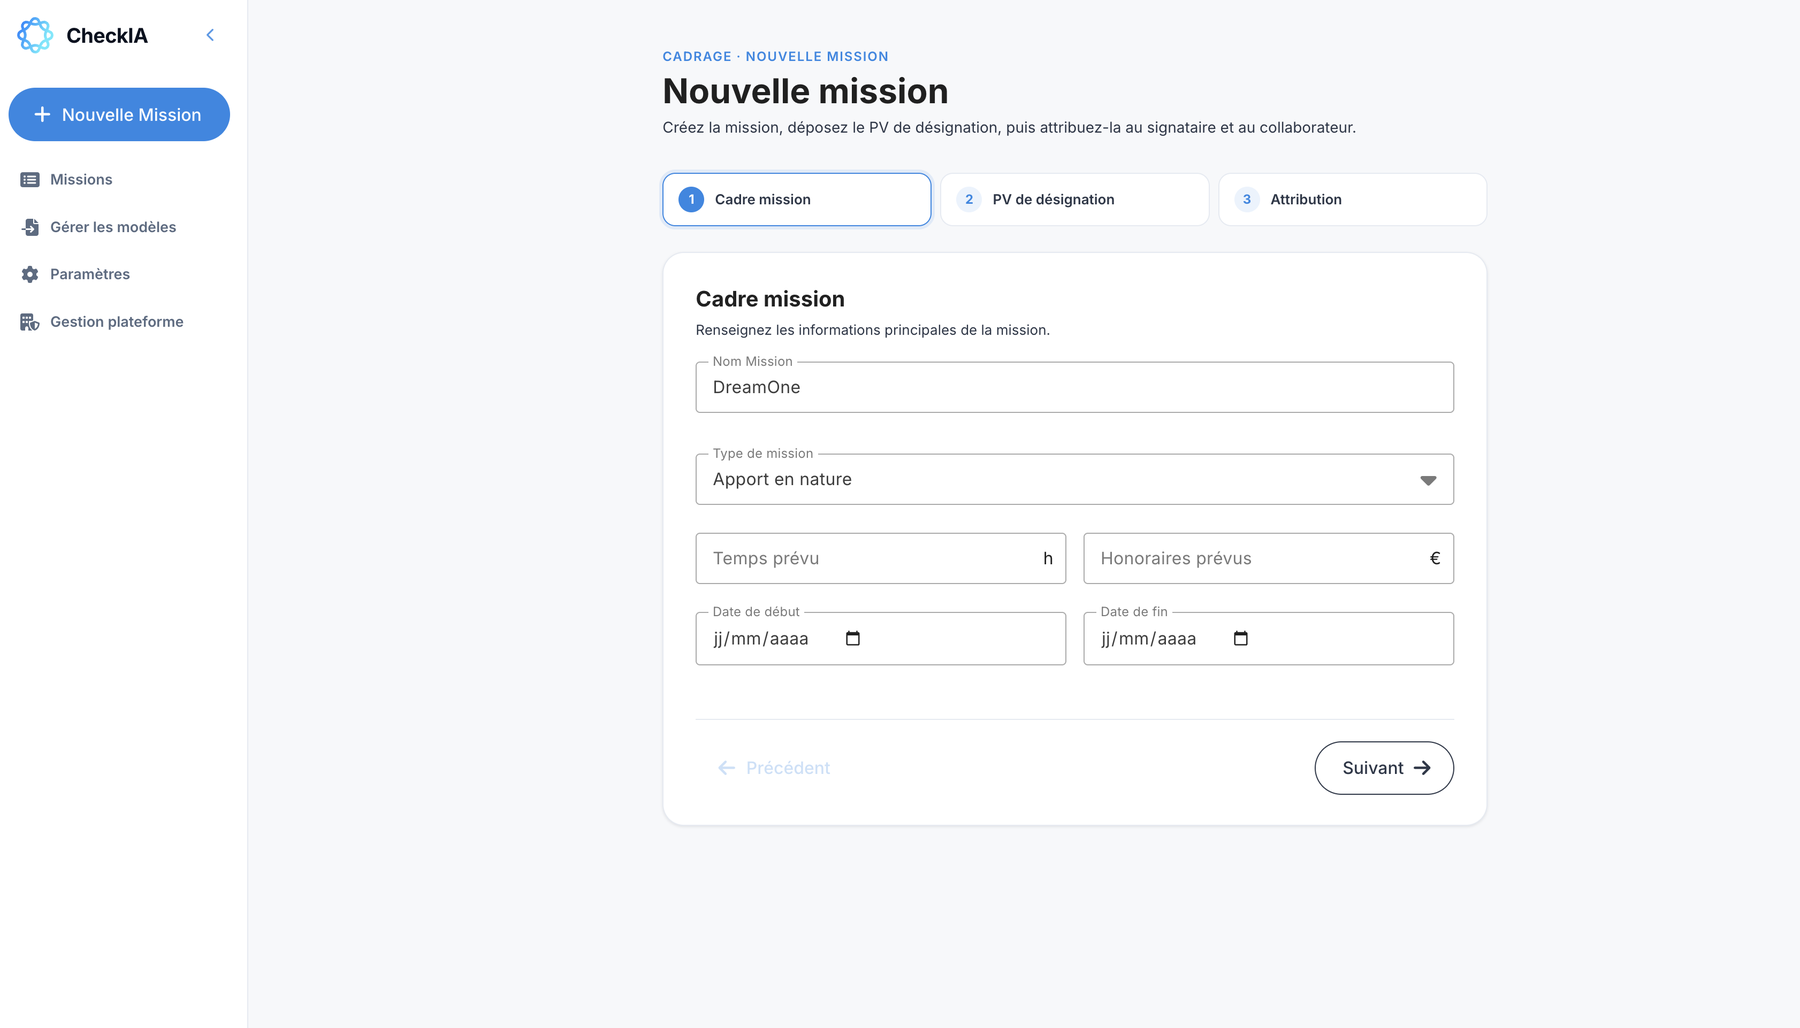The image size is (1800, 1028).
Task: Switch to the Attribution step
Action: (1353, 199)
